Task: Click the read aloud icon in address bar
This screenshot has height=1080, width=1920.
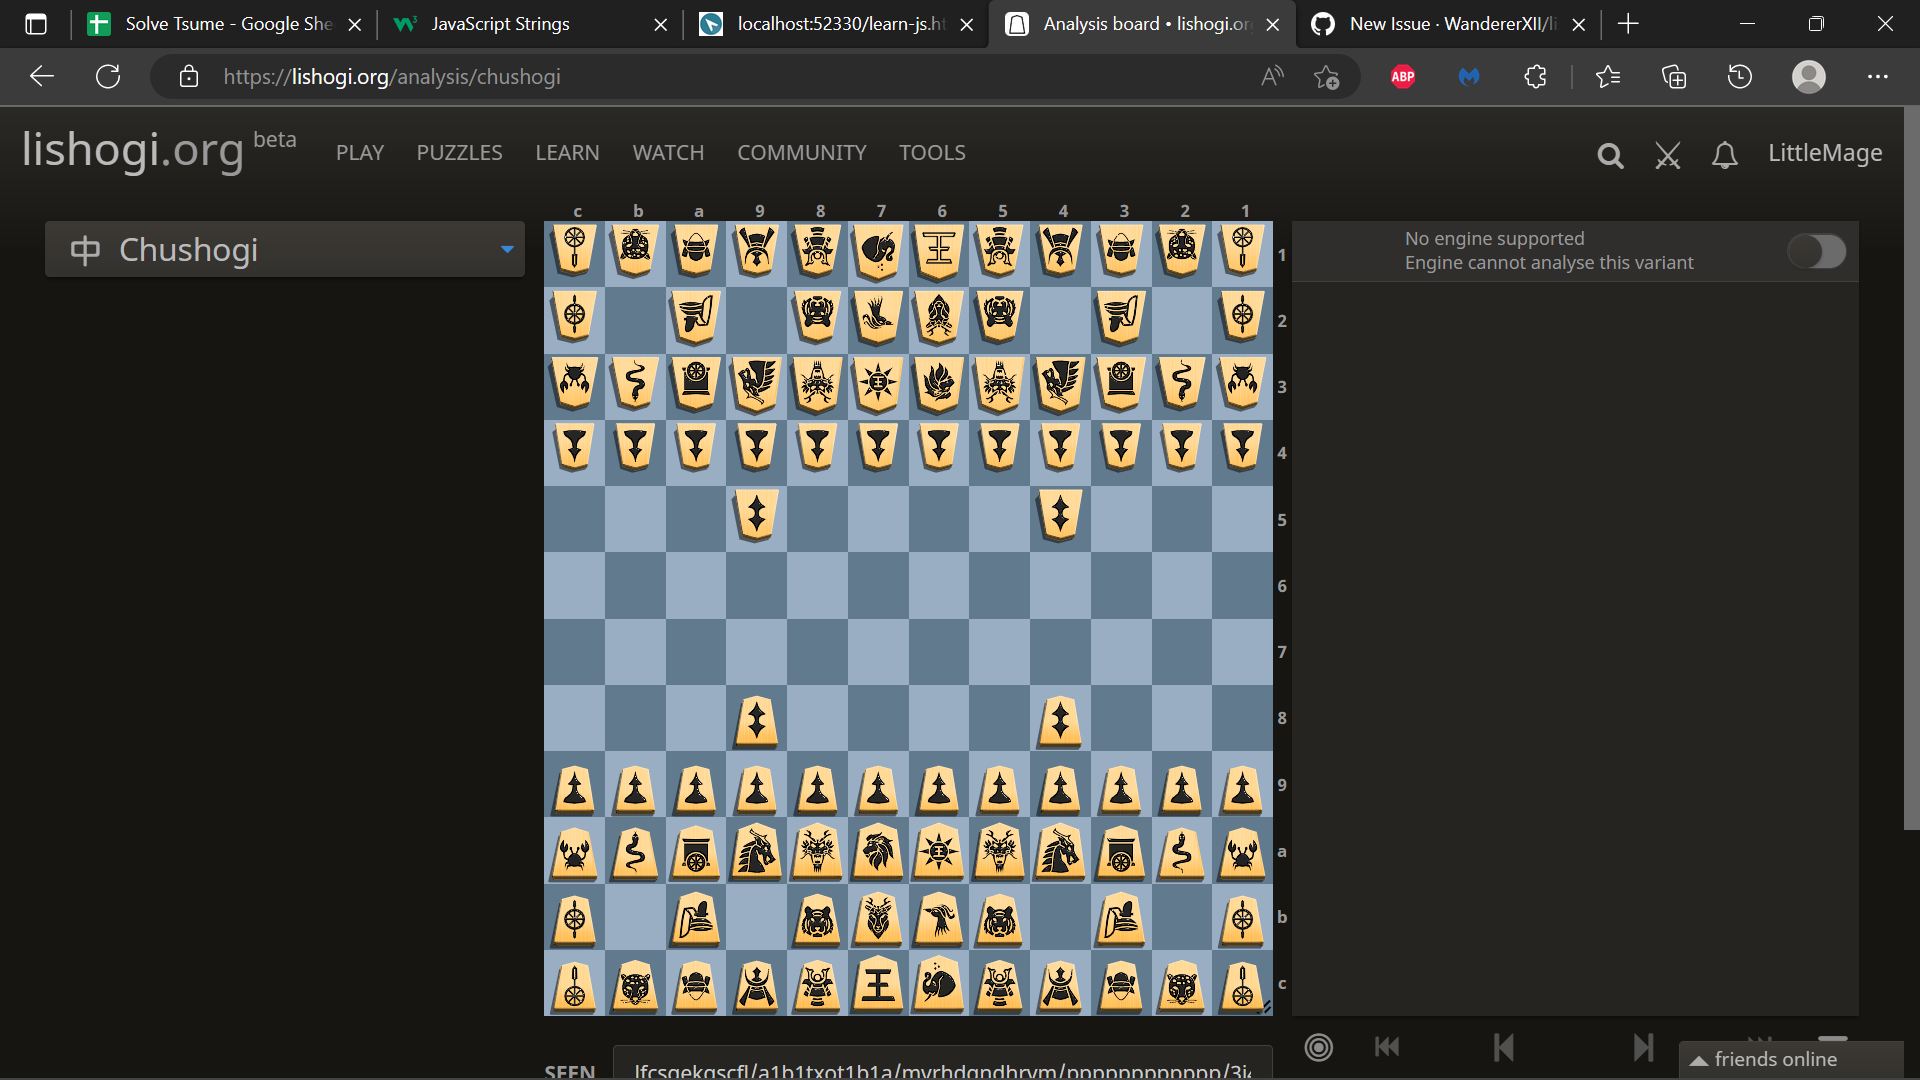Action: 1272,77
